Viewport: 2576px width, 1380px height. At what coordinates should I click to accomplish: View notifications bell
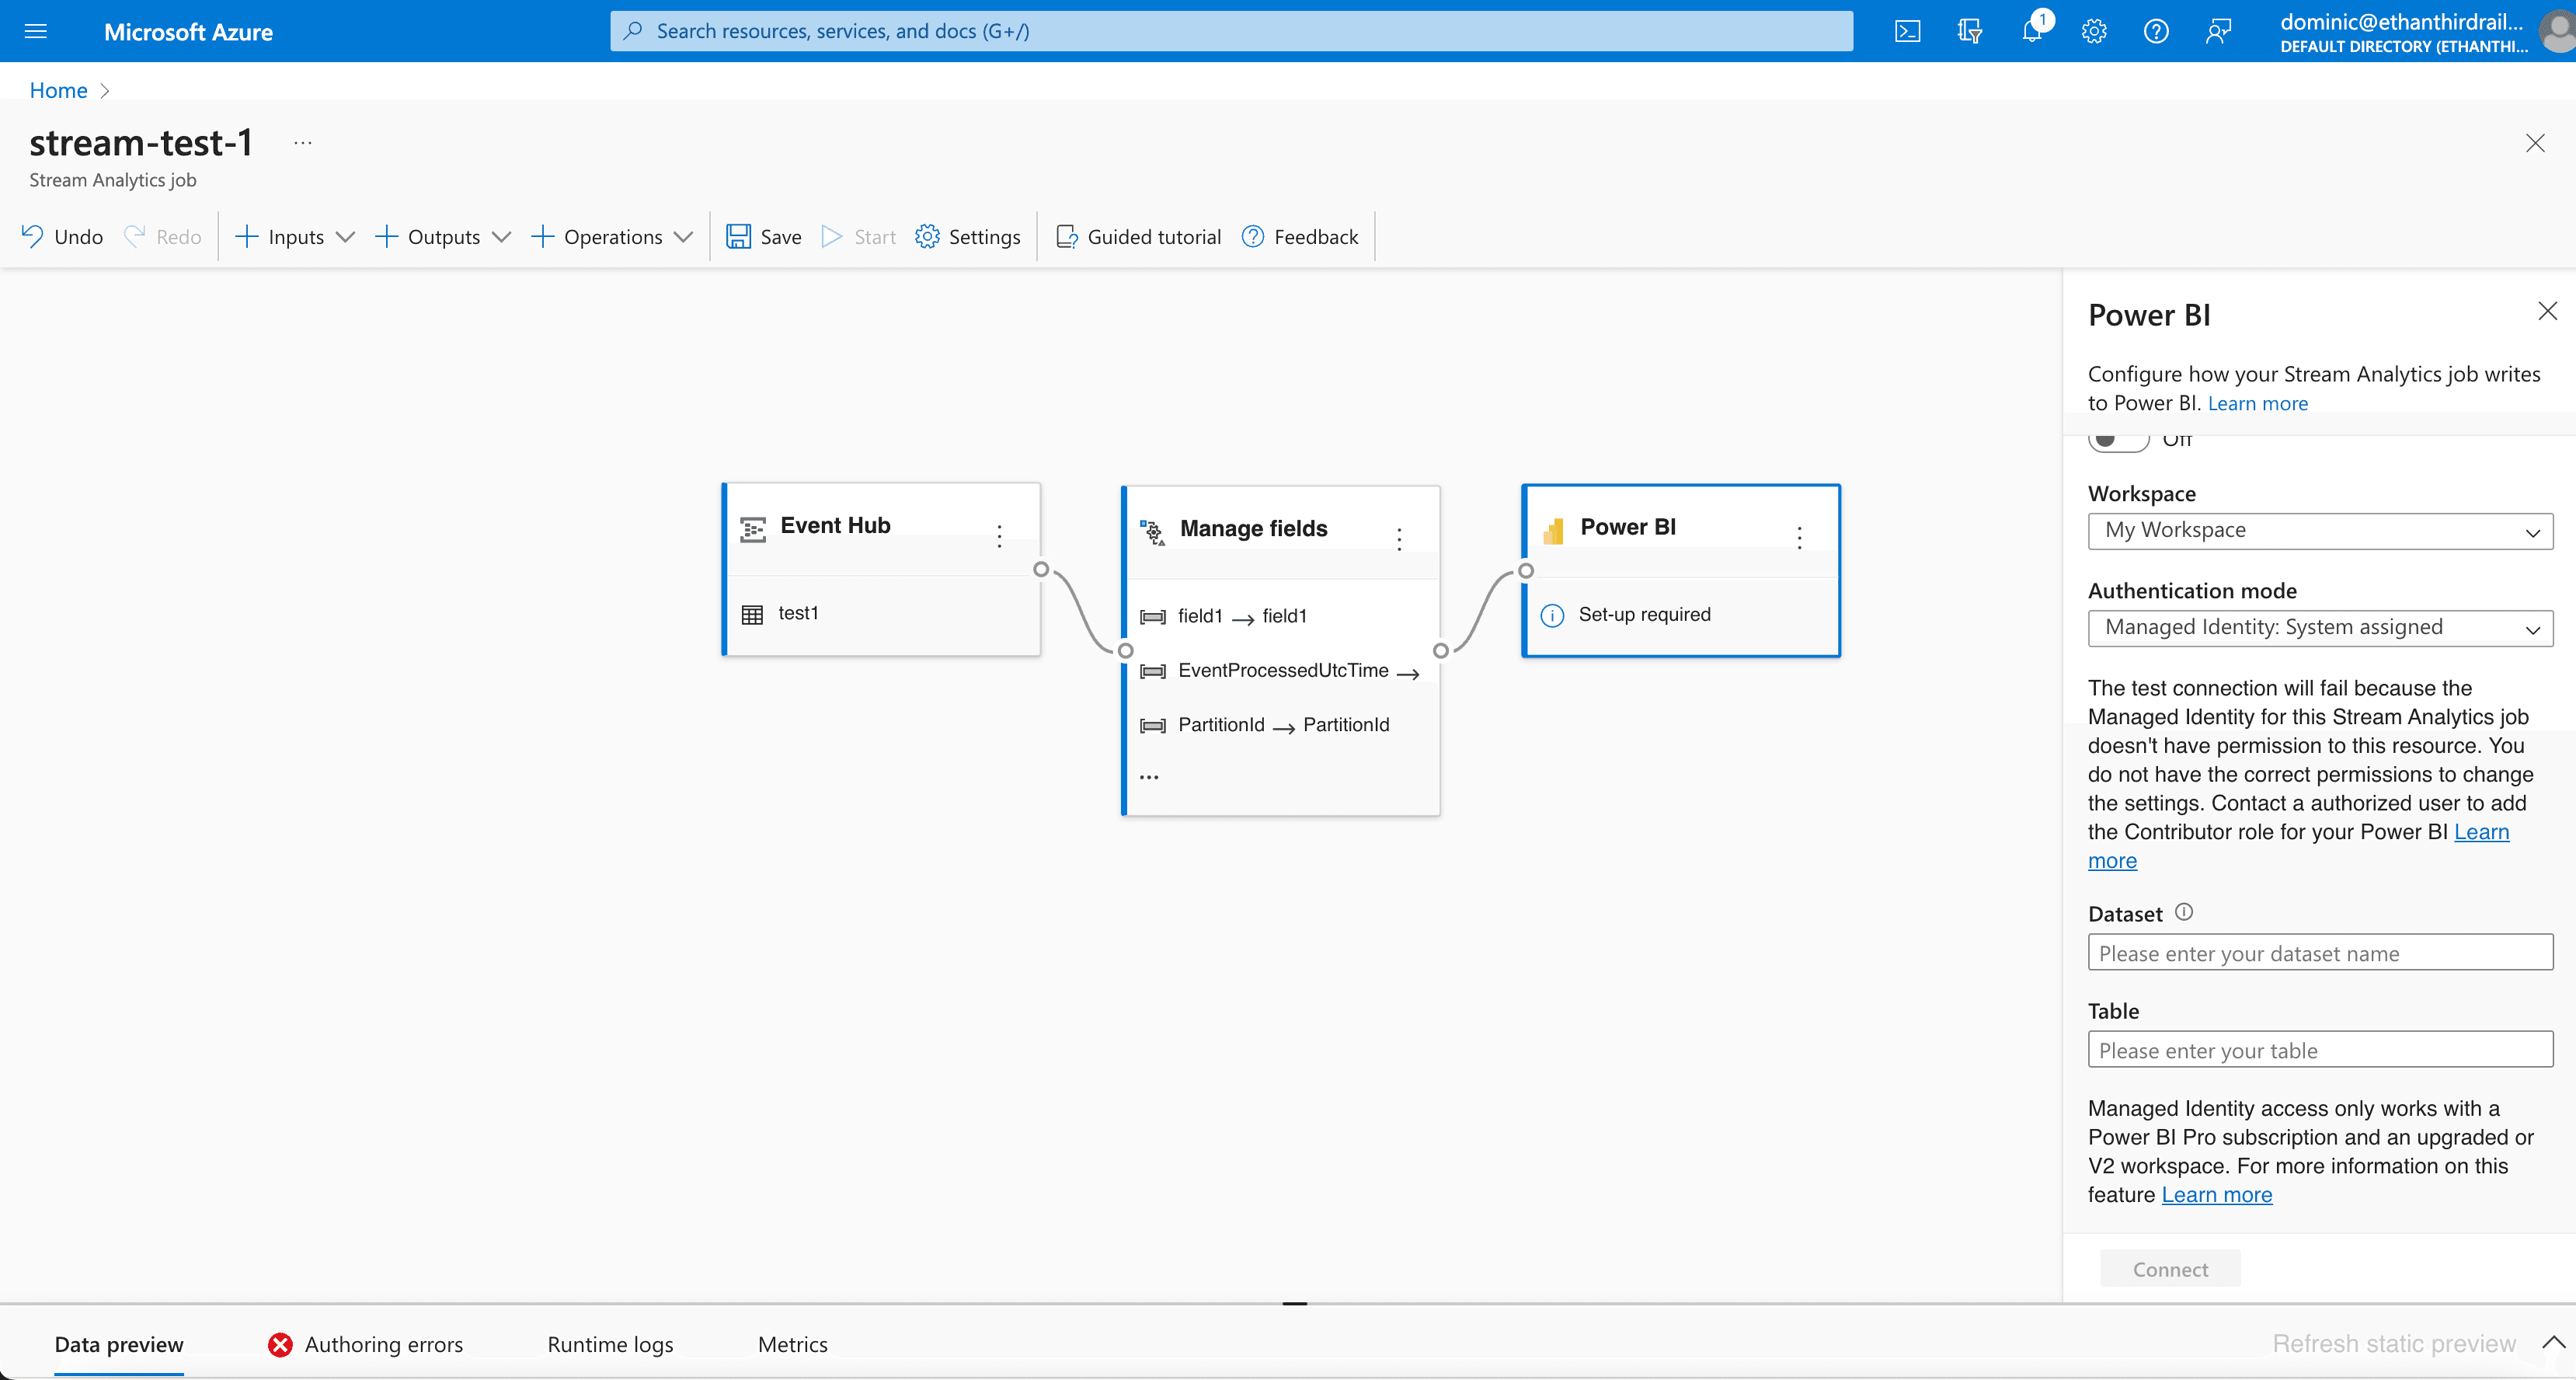[x=2033, y=31]
